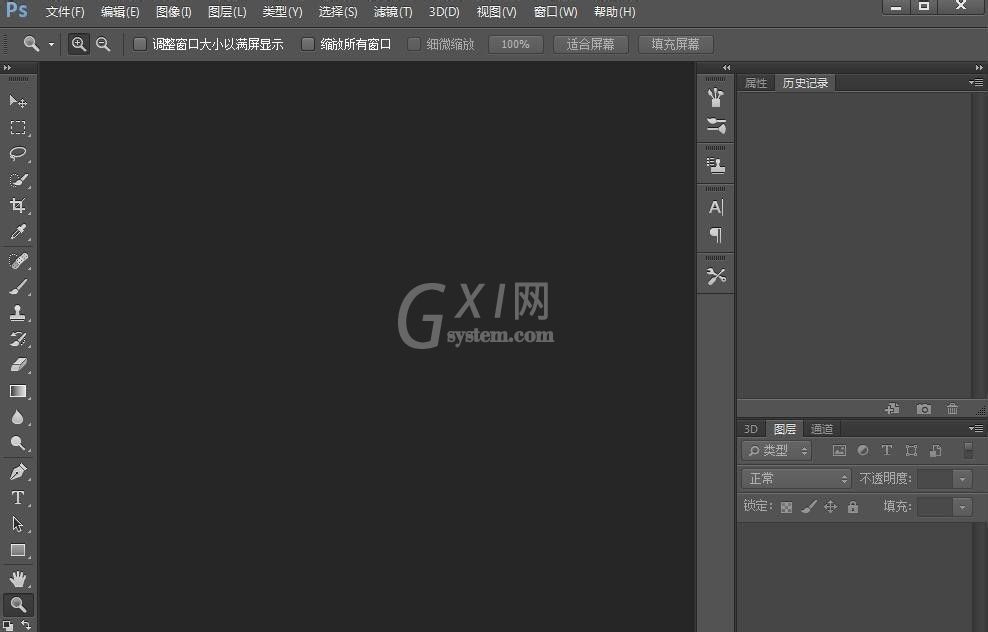The width and height of the screenshot is (988, 632).
Task: Open the Tool Presets panel icon
Action: click(716, 276)
